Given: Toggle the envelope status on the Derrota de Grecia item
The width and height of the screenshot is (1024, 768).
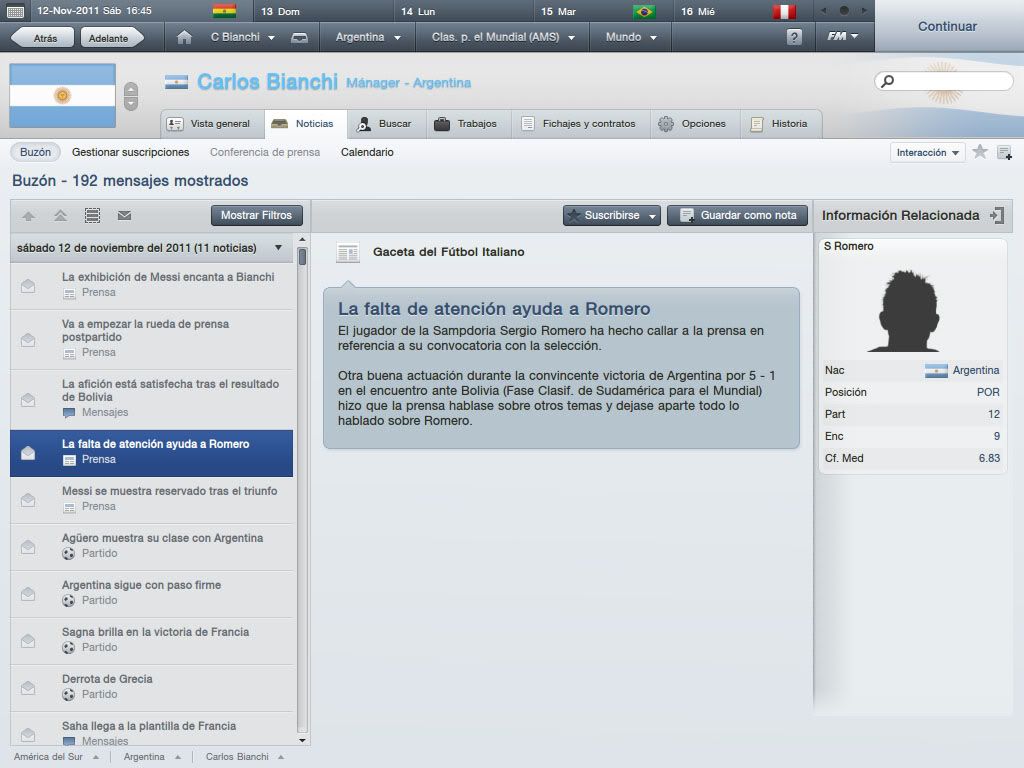Looking at the screenshot, I should pos(28,688).
